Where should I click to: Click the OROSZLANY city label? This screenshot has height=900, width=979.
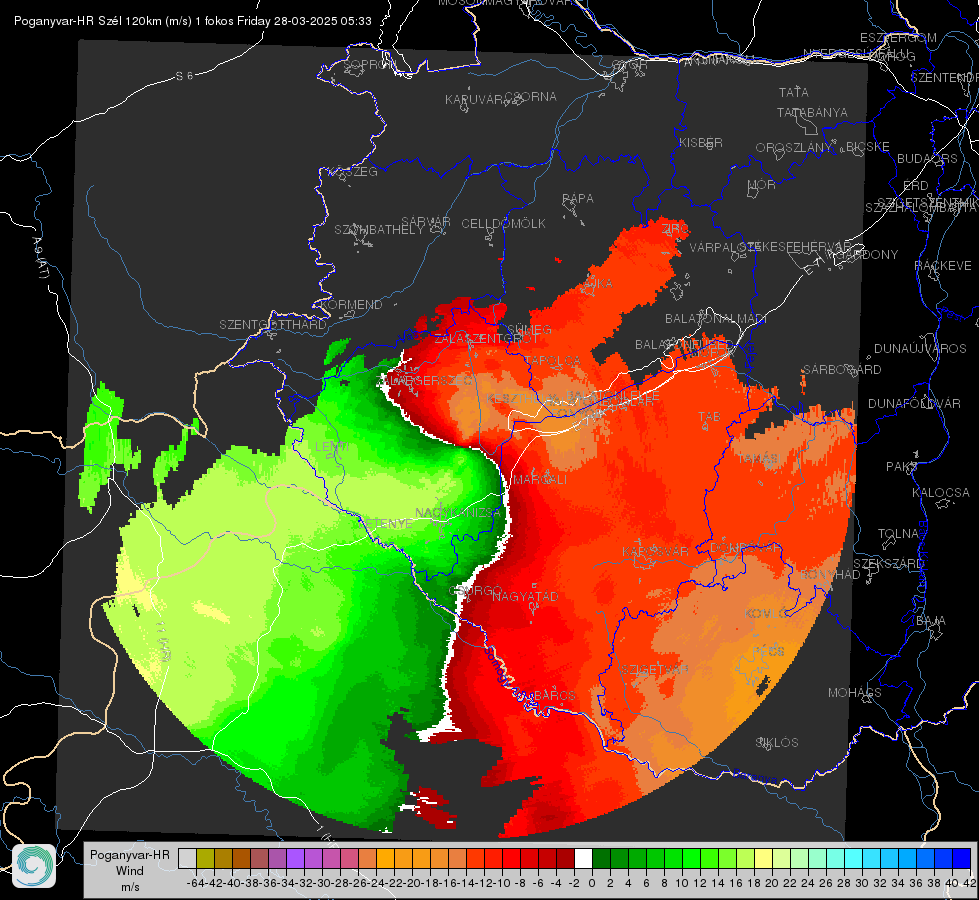coord(794,148)
